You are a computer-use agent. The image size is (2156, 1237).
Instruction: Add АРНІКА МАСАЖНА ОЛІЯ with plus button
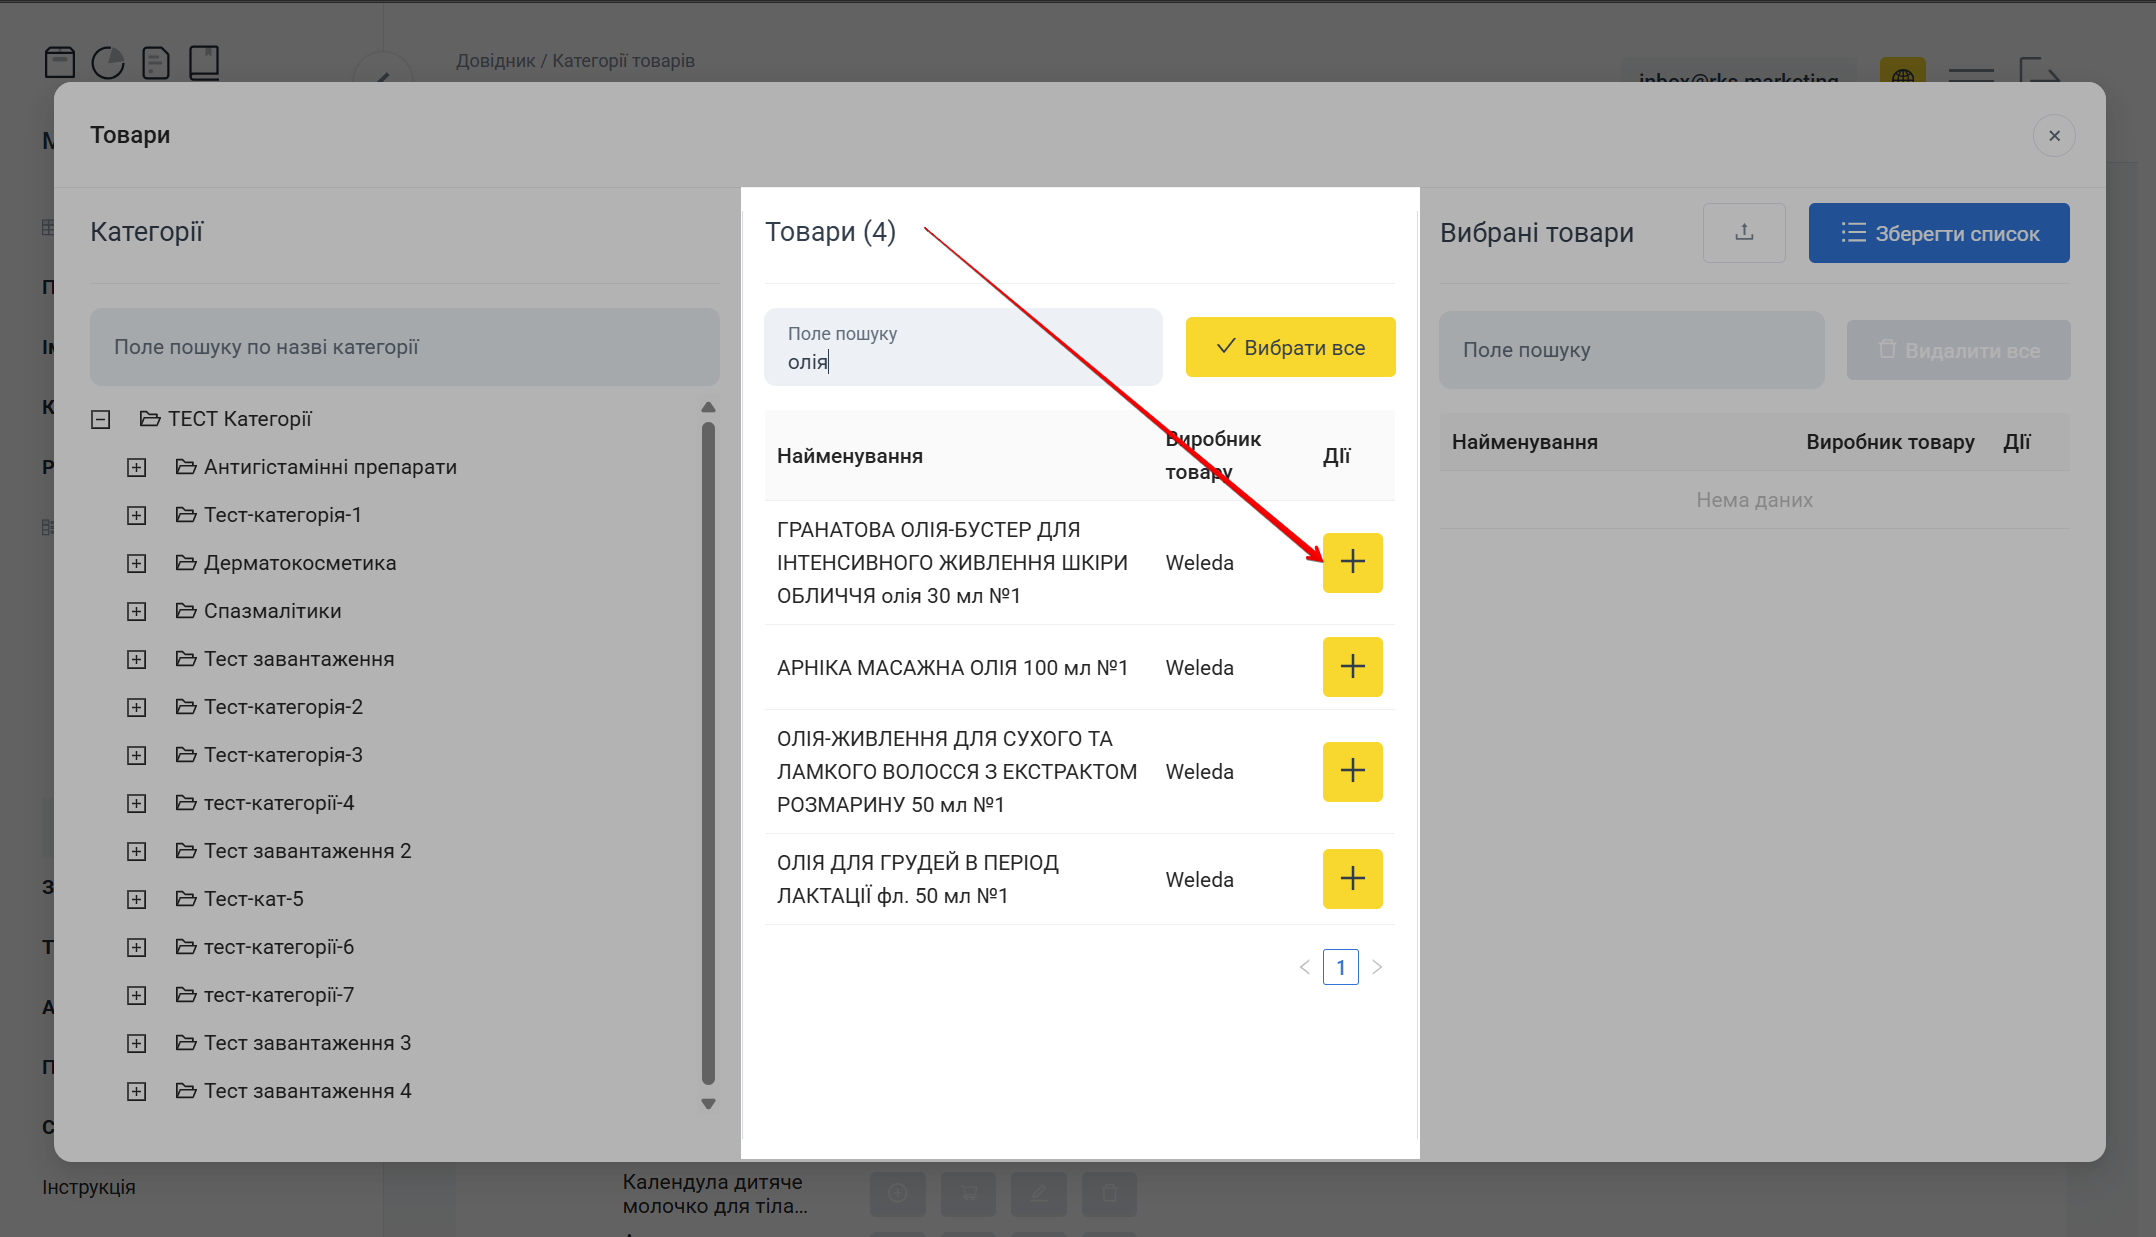(x=1352, y=667)
